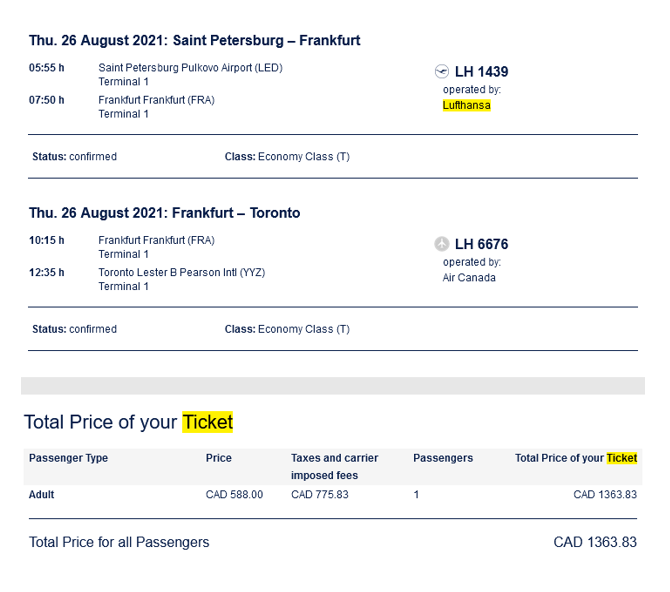Click the Air Canada operator name
This screenshot has height=592, width=670.
click(x=469, y=278)
